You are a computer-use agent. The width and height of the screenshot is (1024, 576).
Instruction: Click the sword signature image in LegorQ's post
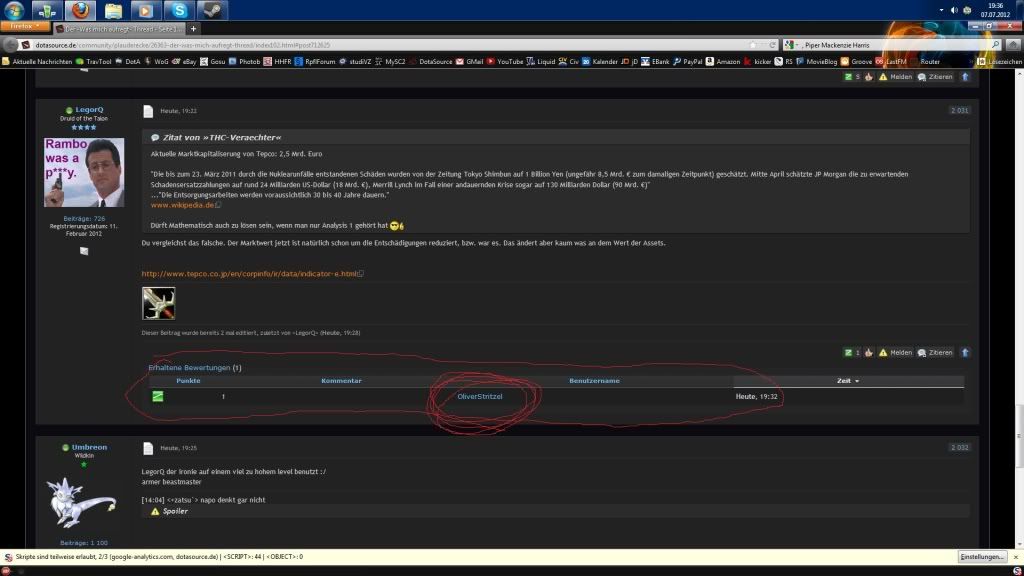[159, 304]
